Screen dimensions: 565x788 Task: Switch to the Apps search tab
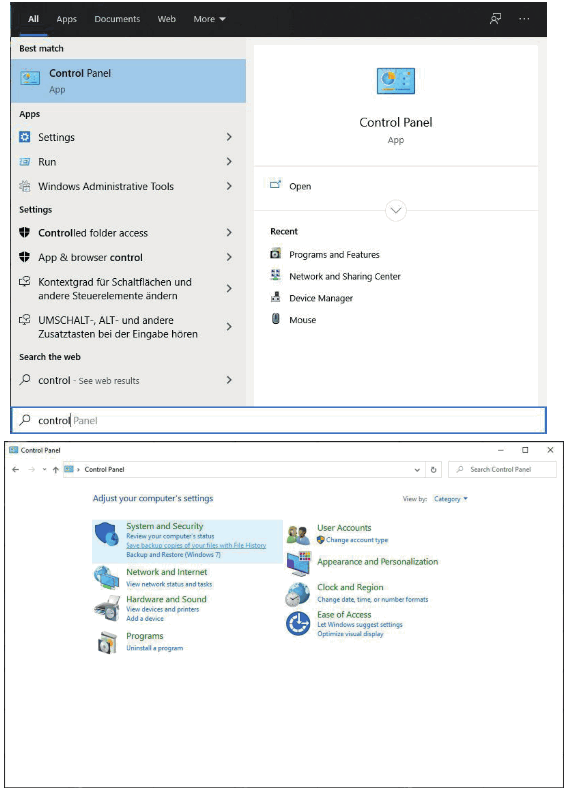pyautogui.click(x=66, y=19)
